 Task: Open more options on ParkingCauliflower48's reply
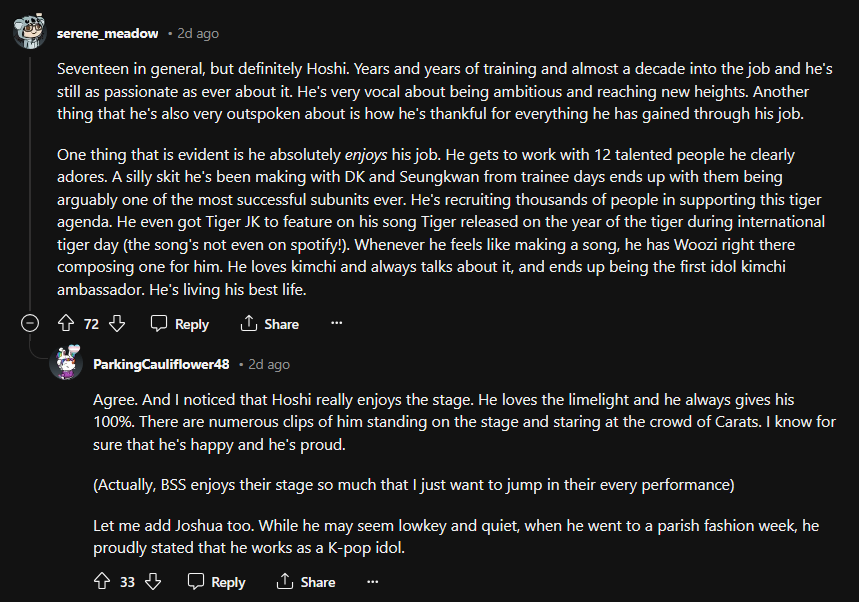click(x=373, y=582)
